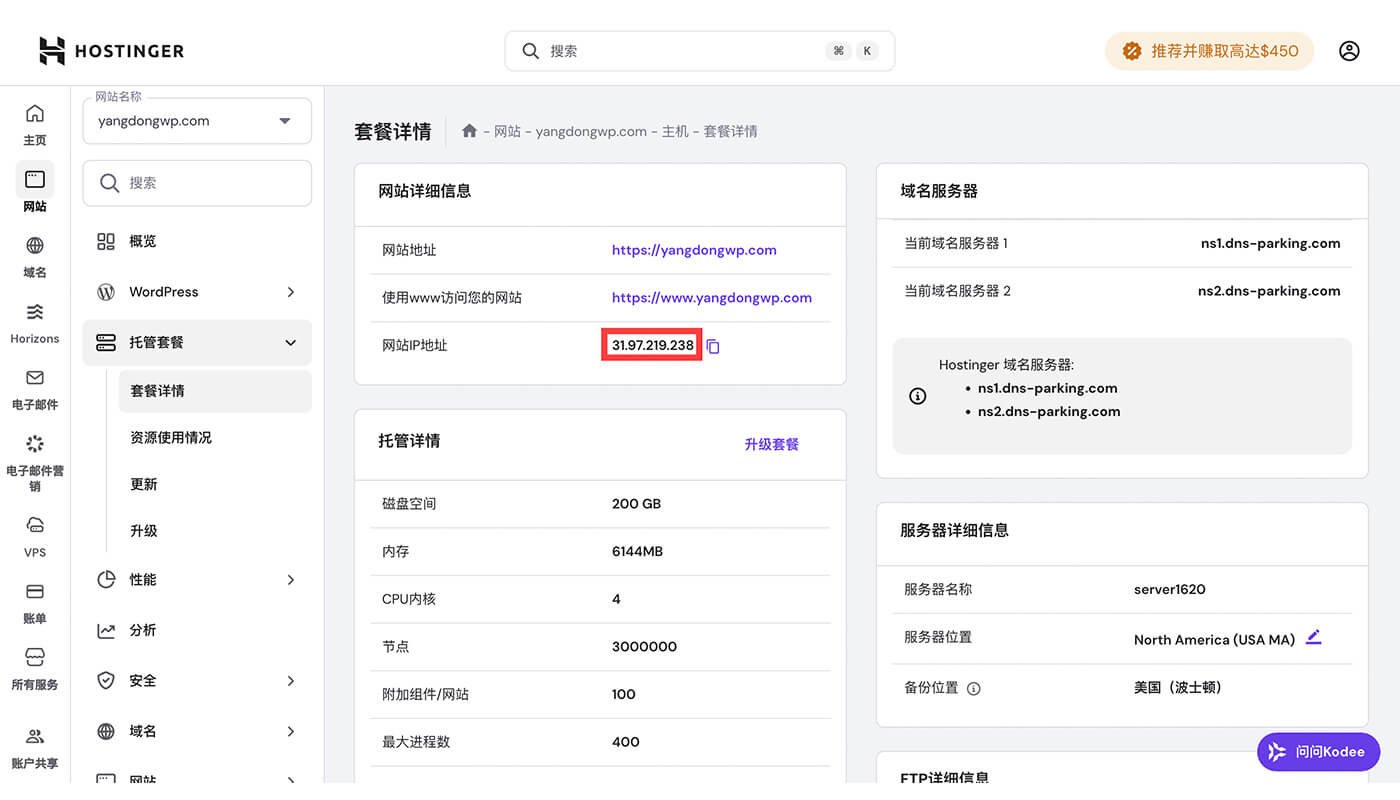Select the VPS sidebar icon
Image resolution: width=1400 pixels, height=800 pixels.
pos(34,537)
